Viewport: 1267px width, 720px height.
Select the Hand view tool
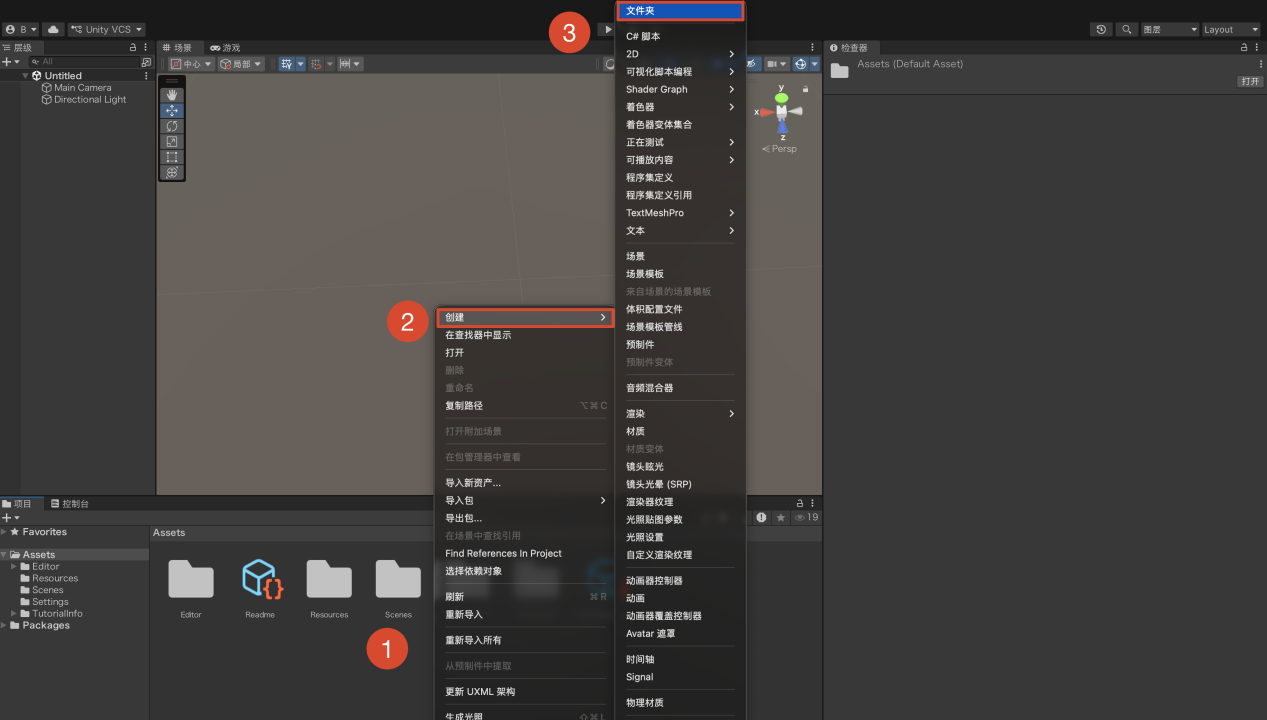(172, 95)
